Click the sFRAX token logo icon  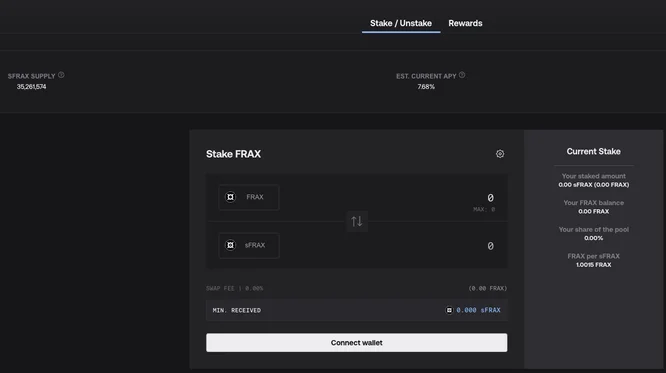[x=230, y=245]
